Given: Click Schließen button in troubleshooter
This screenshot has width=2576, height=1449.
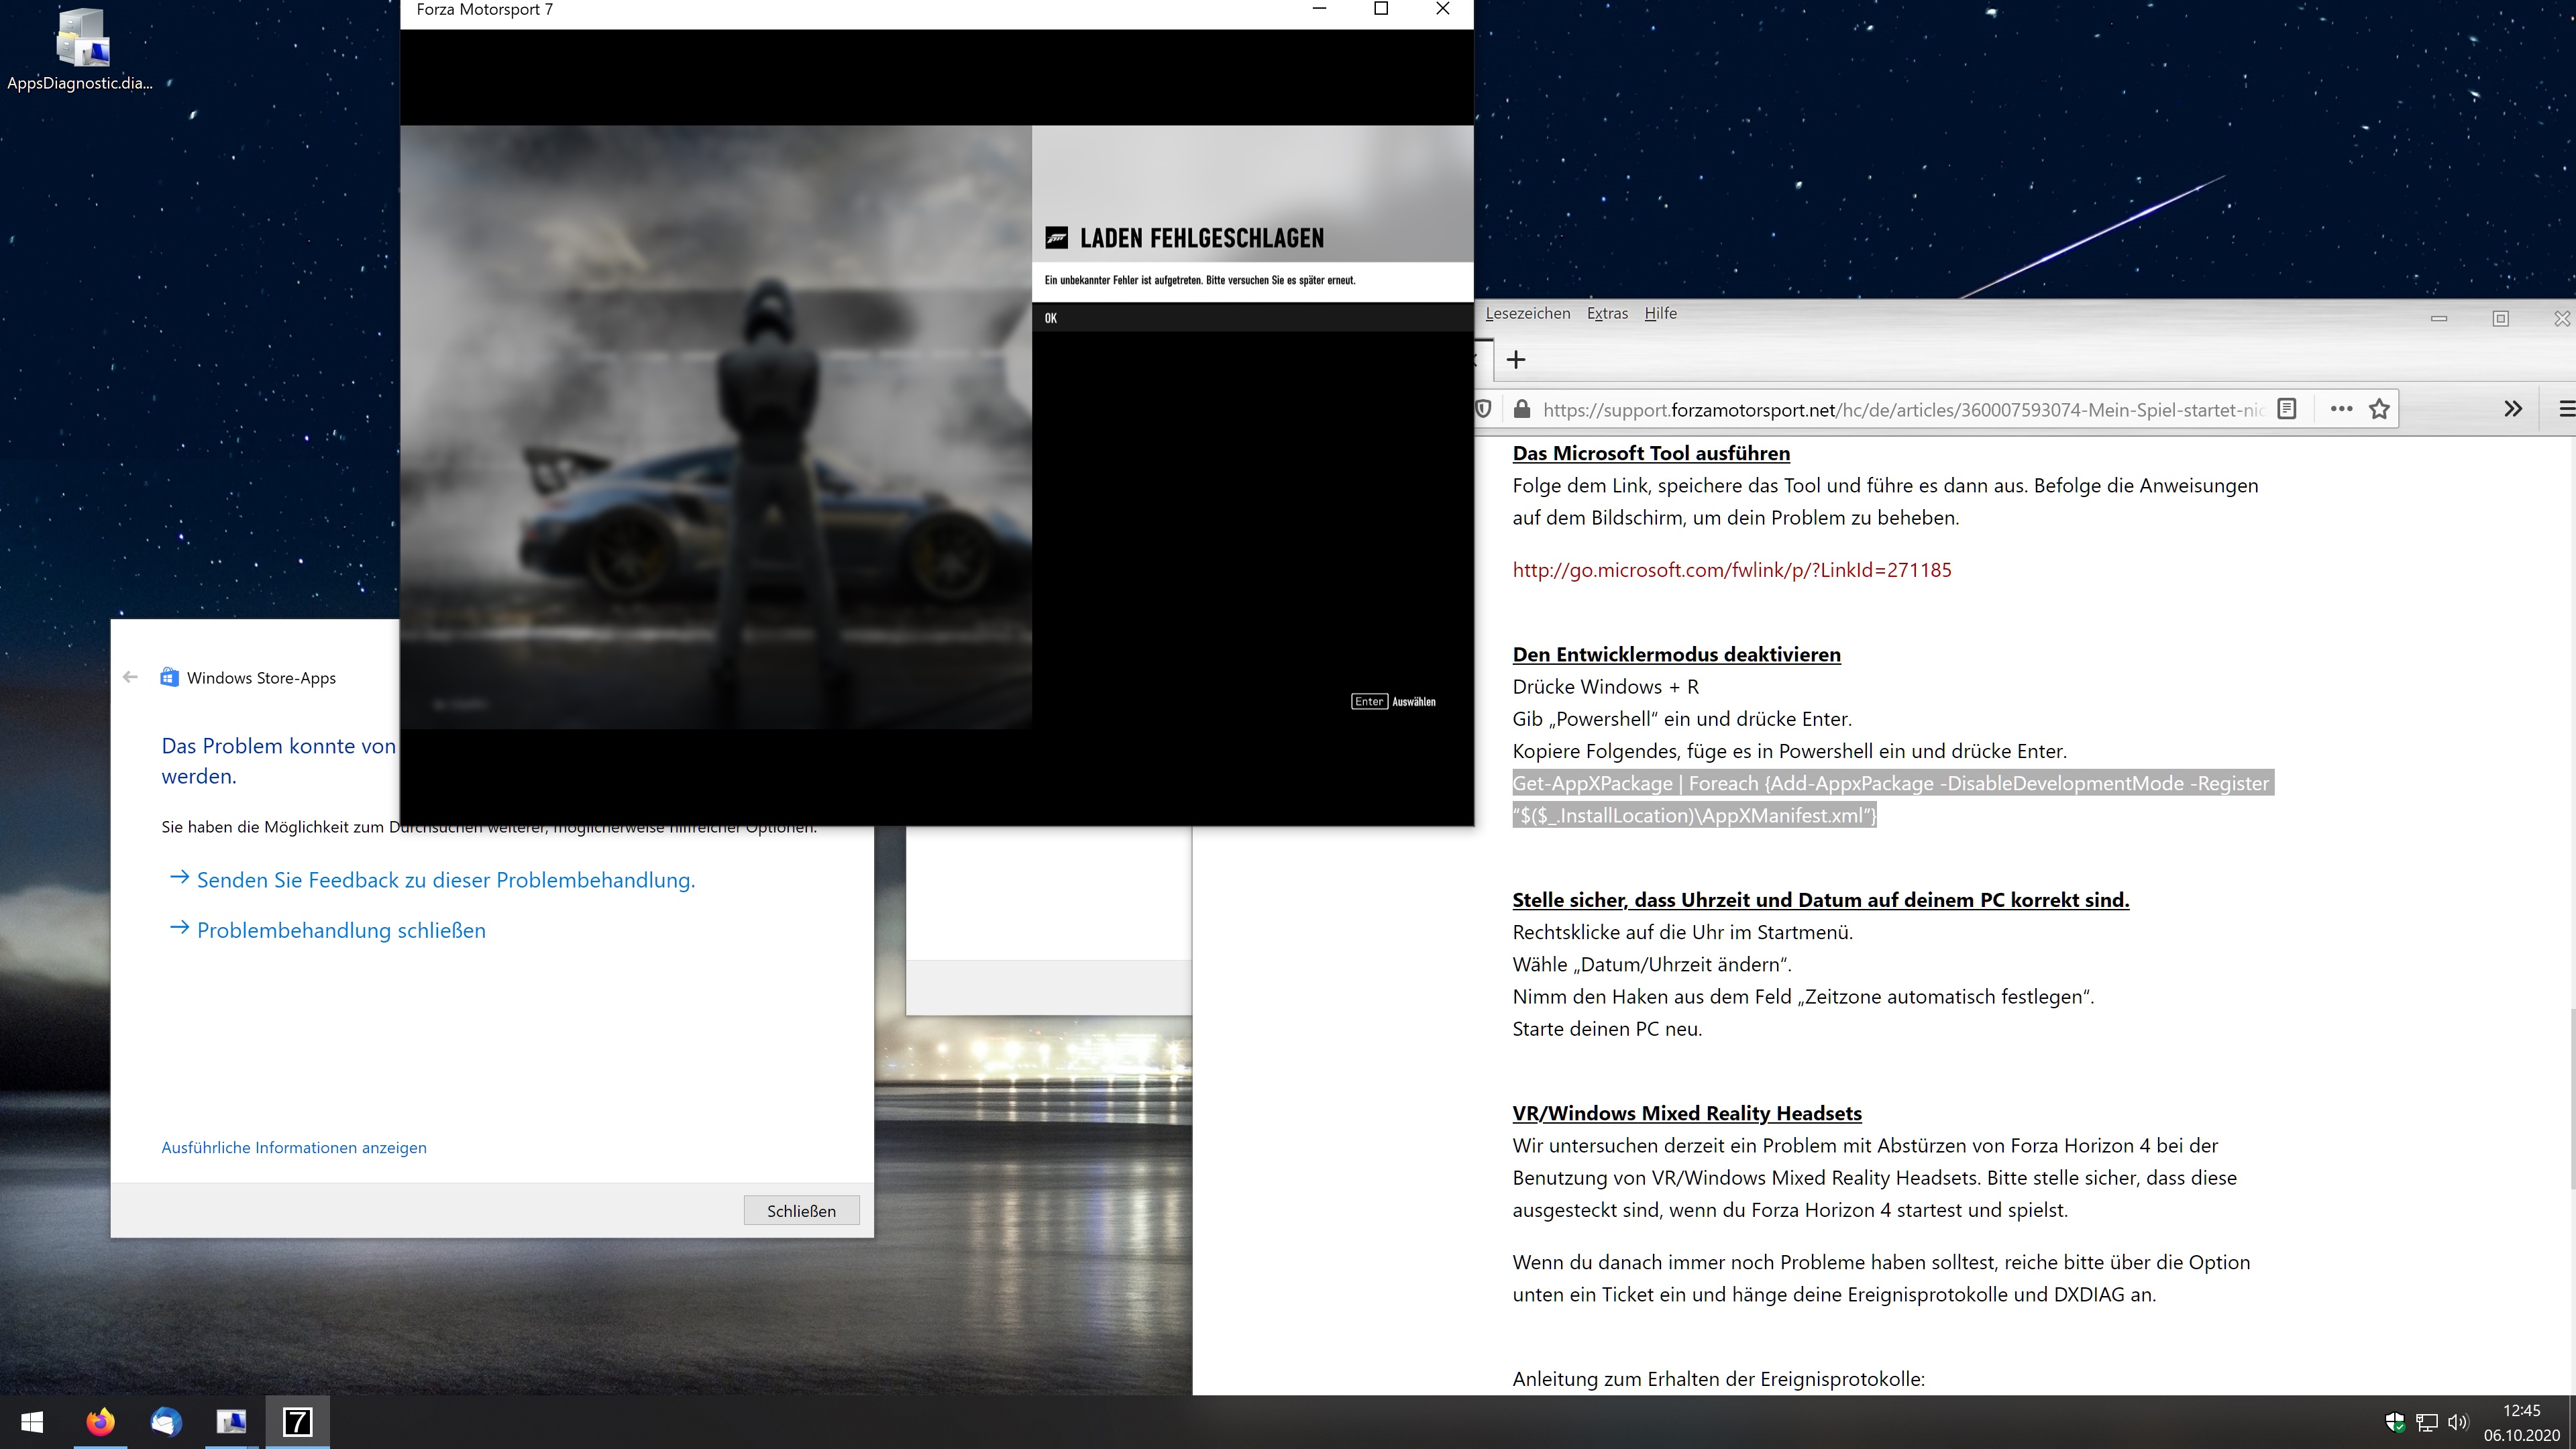Looking at the screenshot, I should (x=801, y=1210).
